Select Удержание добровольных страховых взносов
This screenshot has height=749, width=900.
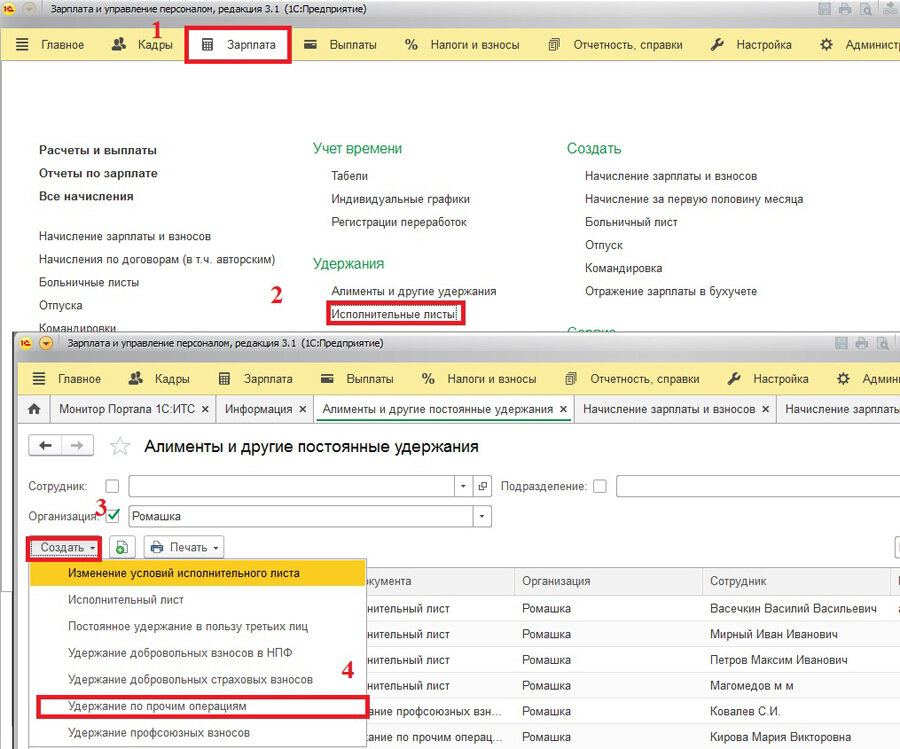[197, 680]
